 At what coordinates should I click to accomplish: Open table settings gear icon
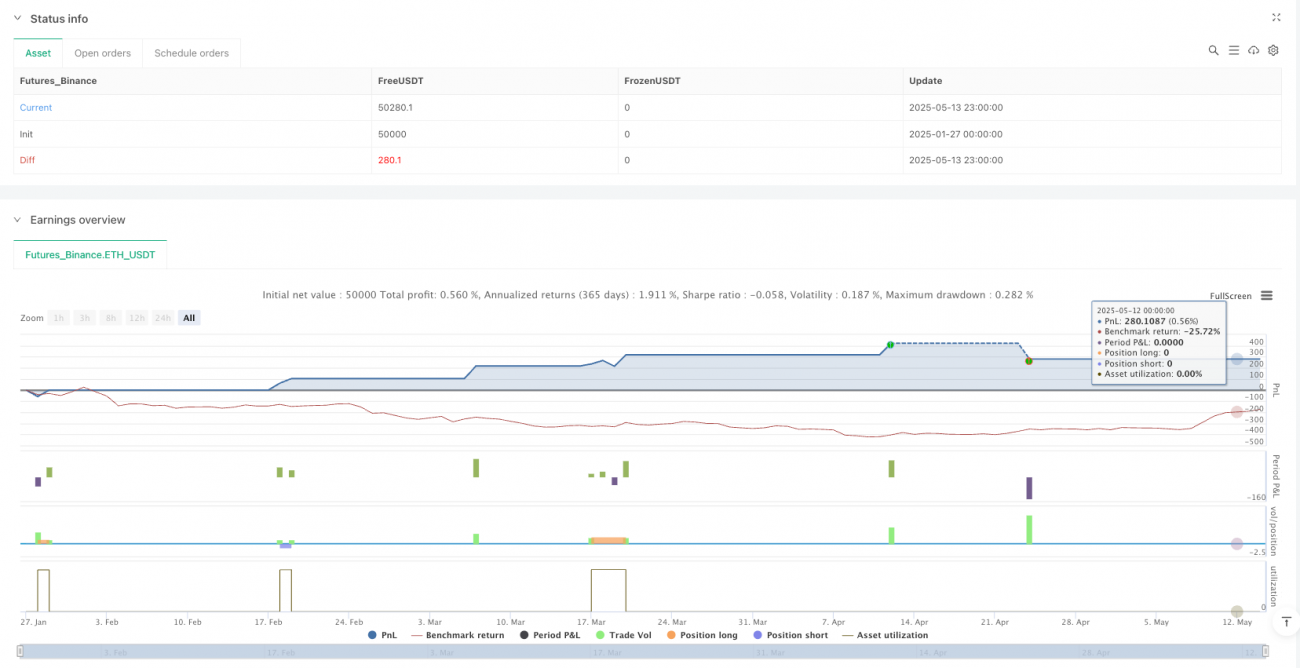pos(1273,50)
